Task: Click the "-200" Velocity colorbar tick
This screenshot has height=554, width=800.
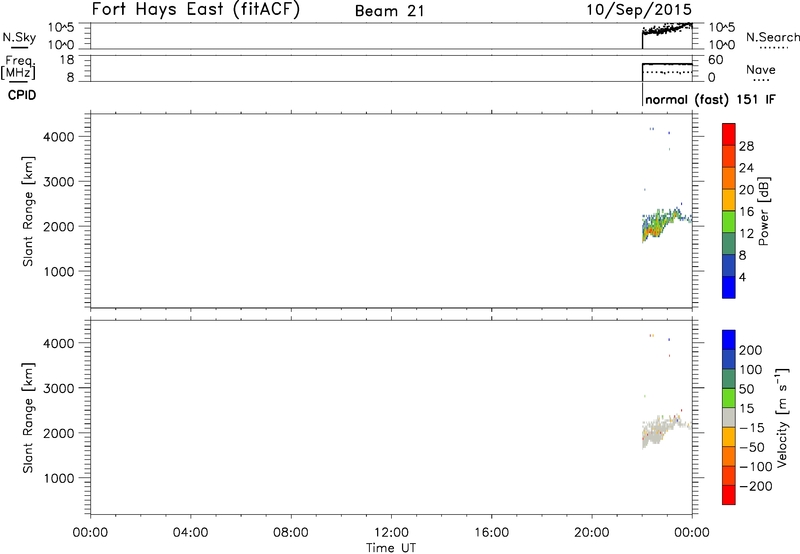Action: tap(756, 486)
